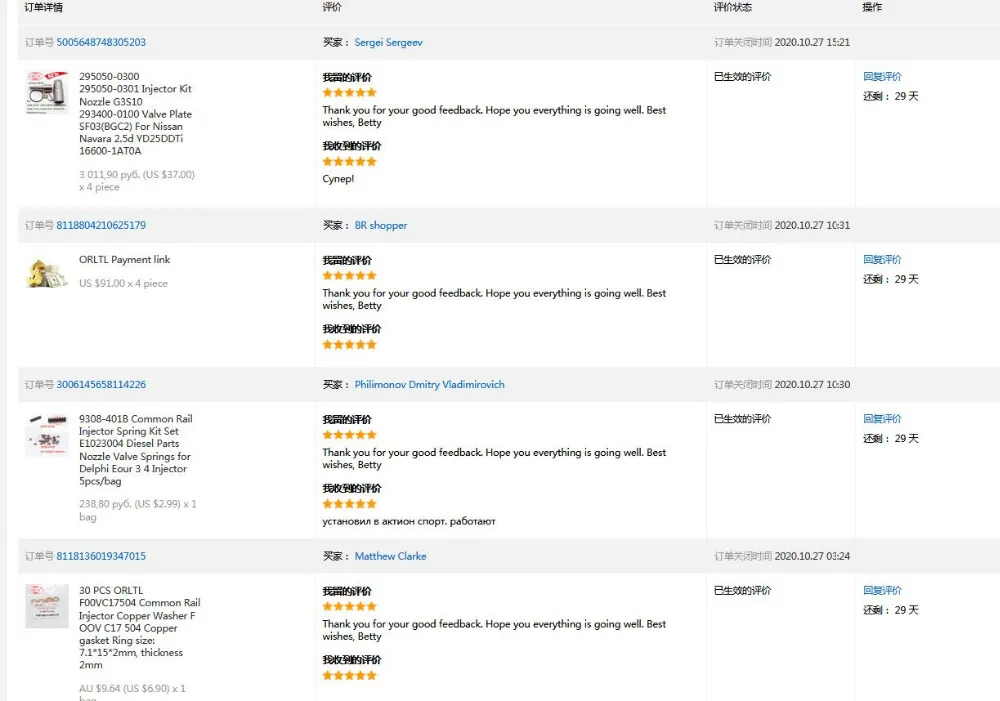Reply to BR shopper's review
The width and height of the screenshot is (1000, 701).
coord(882,260)
